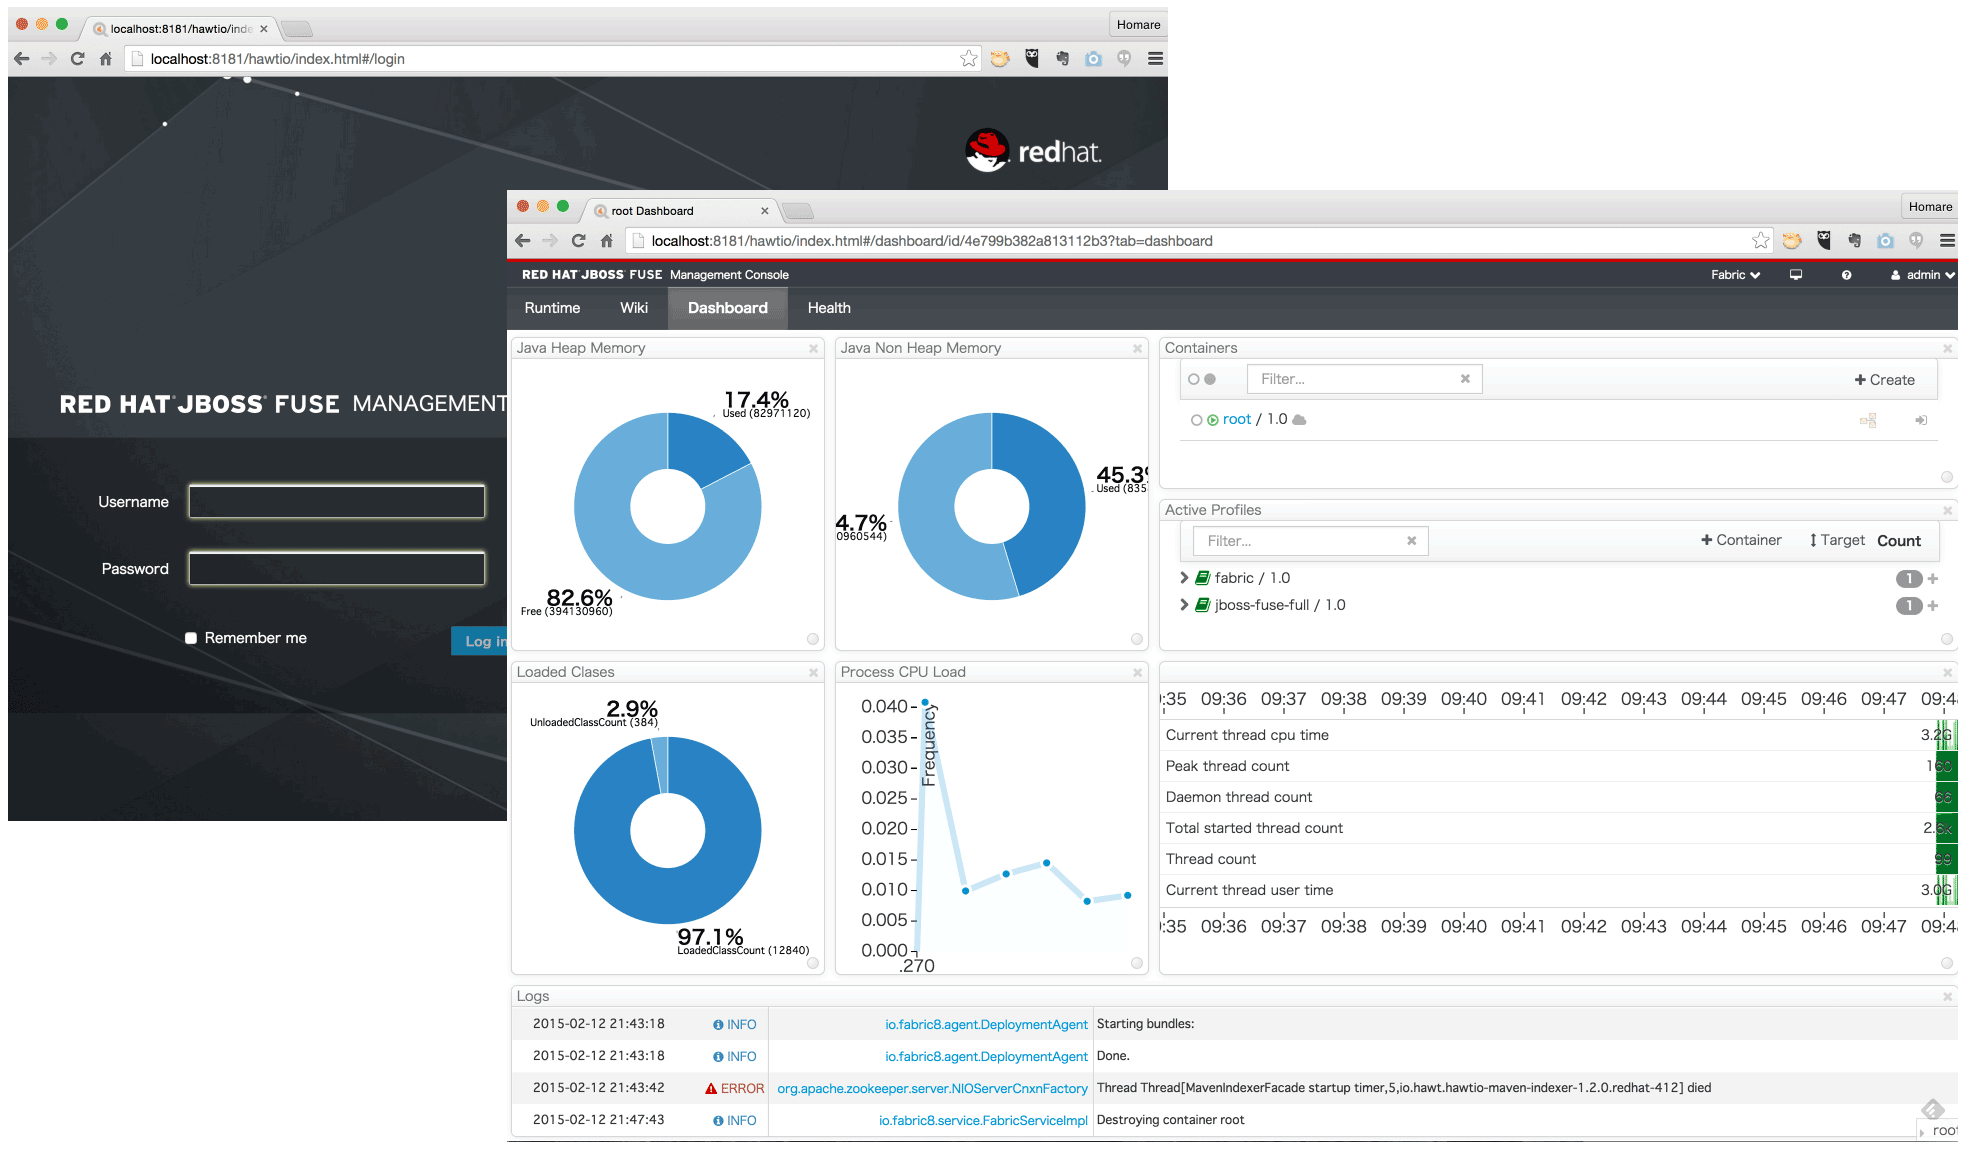Screen dimensions: 1964x1154
Task: Open the Runtime tab
Action: point(552,308)
